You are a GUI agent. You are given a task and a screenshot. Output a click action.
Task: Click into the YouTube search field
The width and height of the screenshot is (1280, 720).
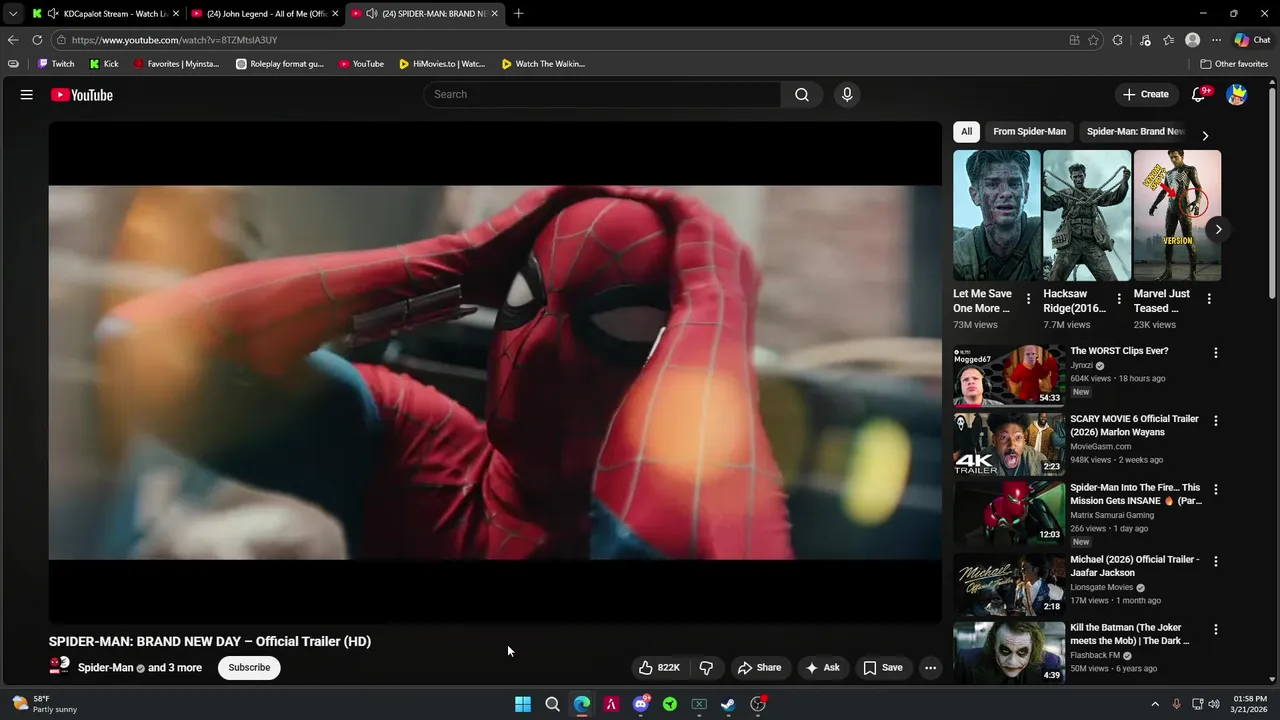602,94
